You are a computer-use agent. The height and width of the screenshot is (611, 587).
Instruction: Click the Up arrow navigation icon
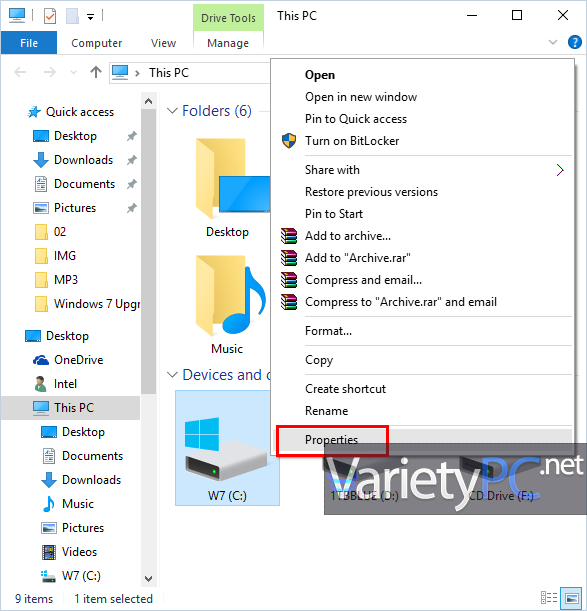[x=95, y=72]
